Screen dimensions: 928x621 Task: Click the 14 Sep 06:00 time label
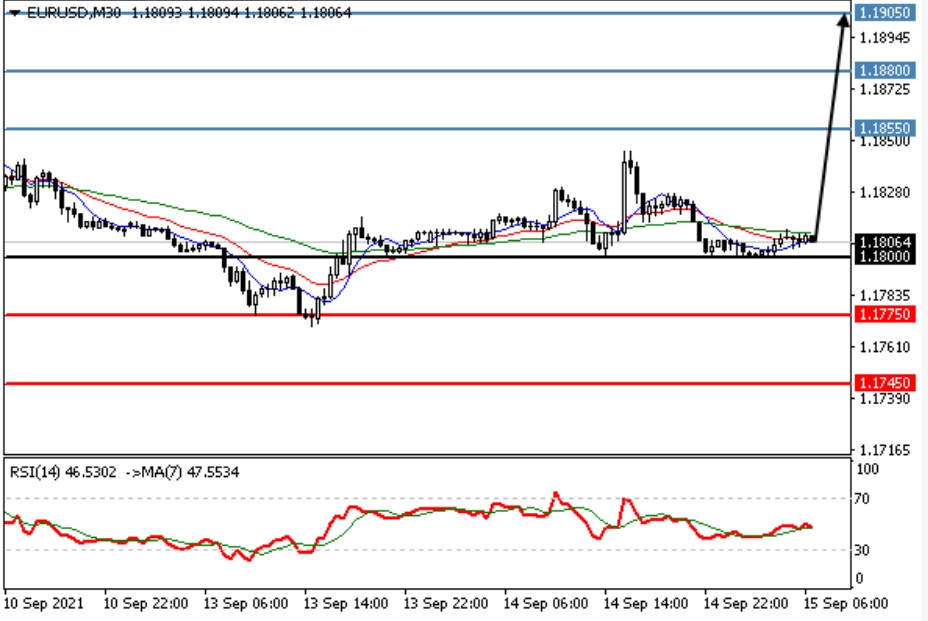coord(546,604)
